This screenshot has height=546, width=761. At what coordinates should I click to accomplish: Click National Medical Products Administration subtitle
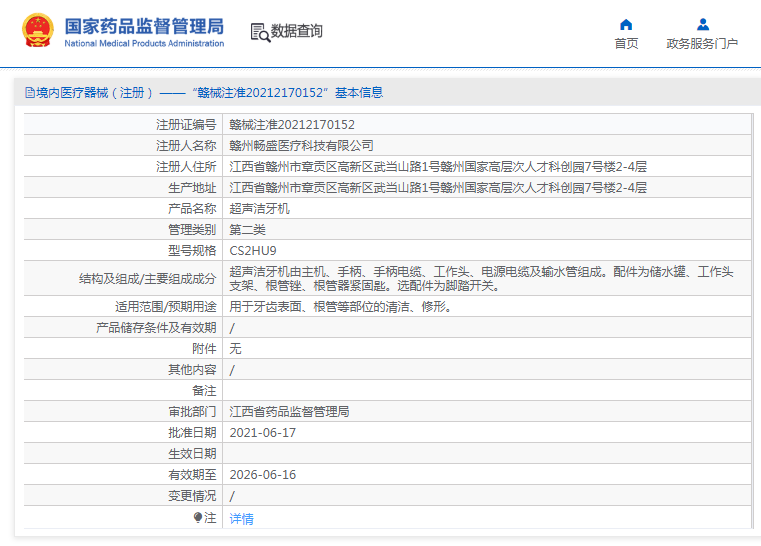144,43
